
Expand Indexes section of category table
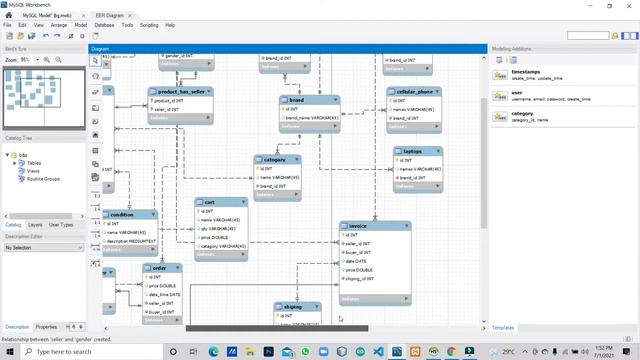point(296,194)
